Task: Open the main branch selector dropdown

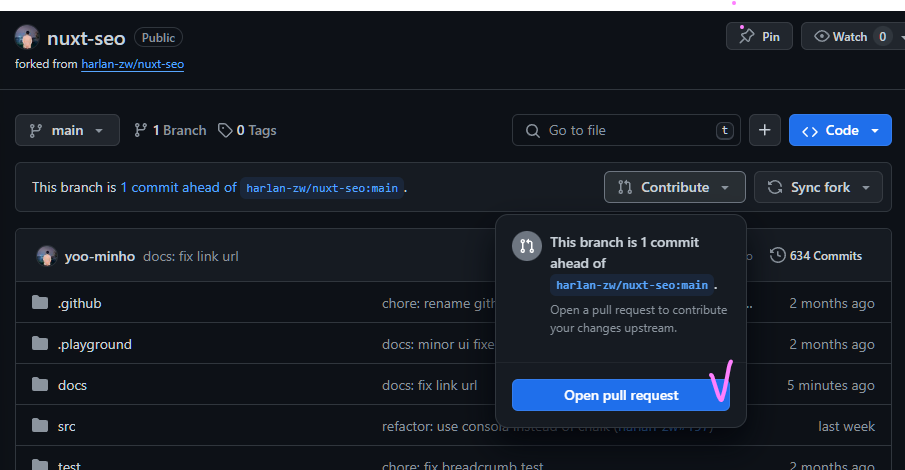Action: coord(67,130)
